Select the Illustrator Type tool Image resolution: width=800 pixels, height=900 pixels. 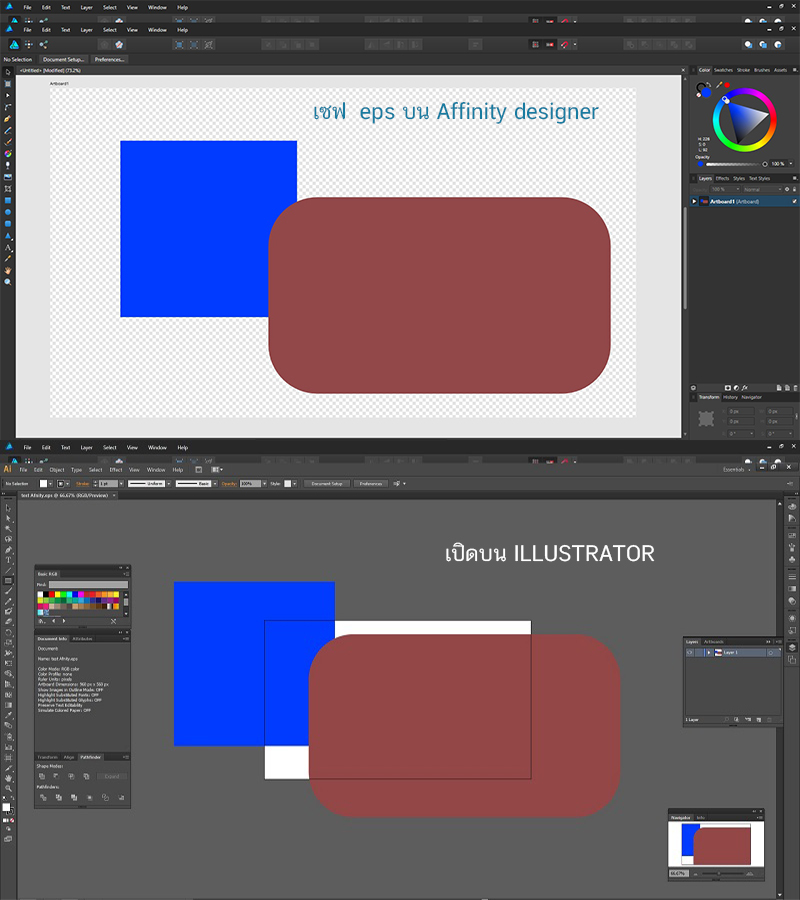click(8, 560)
